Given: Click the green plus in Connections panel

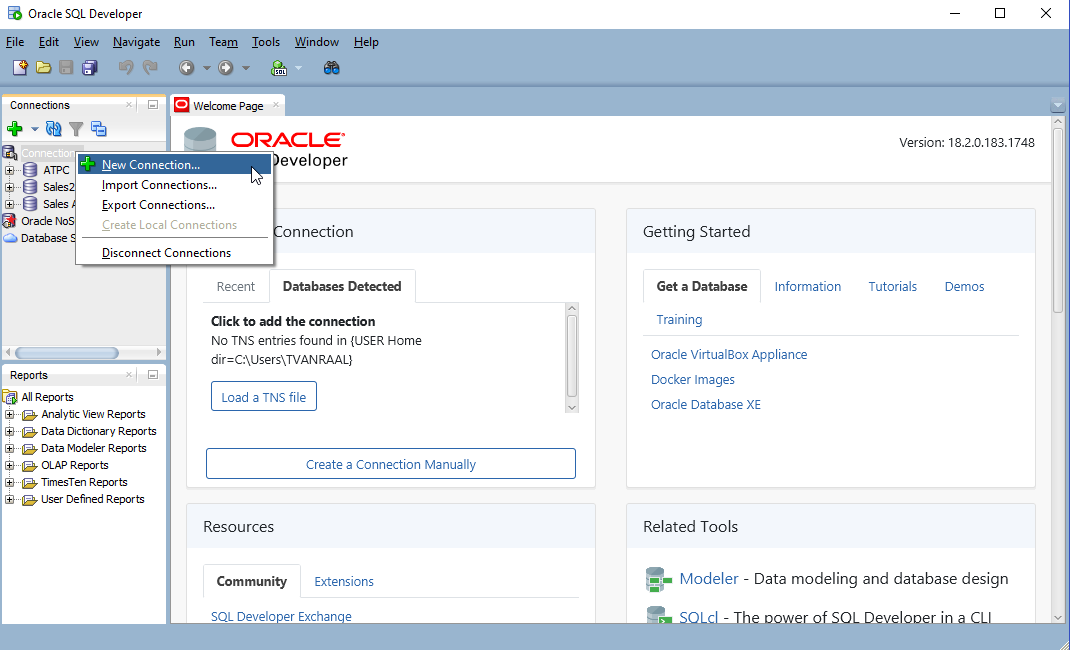Looking at the screenshot, I should [14, 129].
